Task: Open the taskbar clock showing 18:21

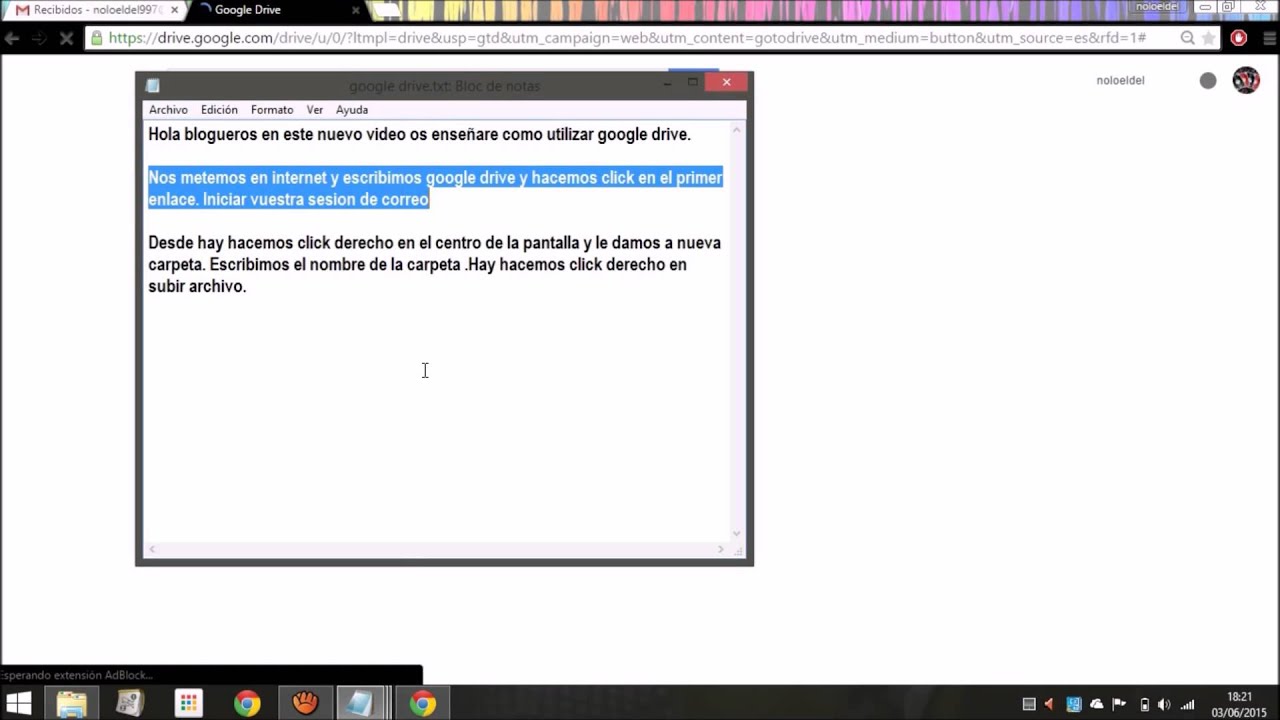Action: (1239, 704)
